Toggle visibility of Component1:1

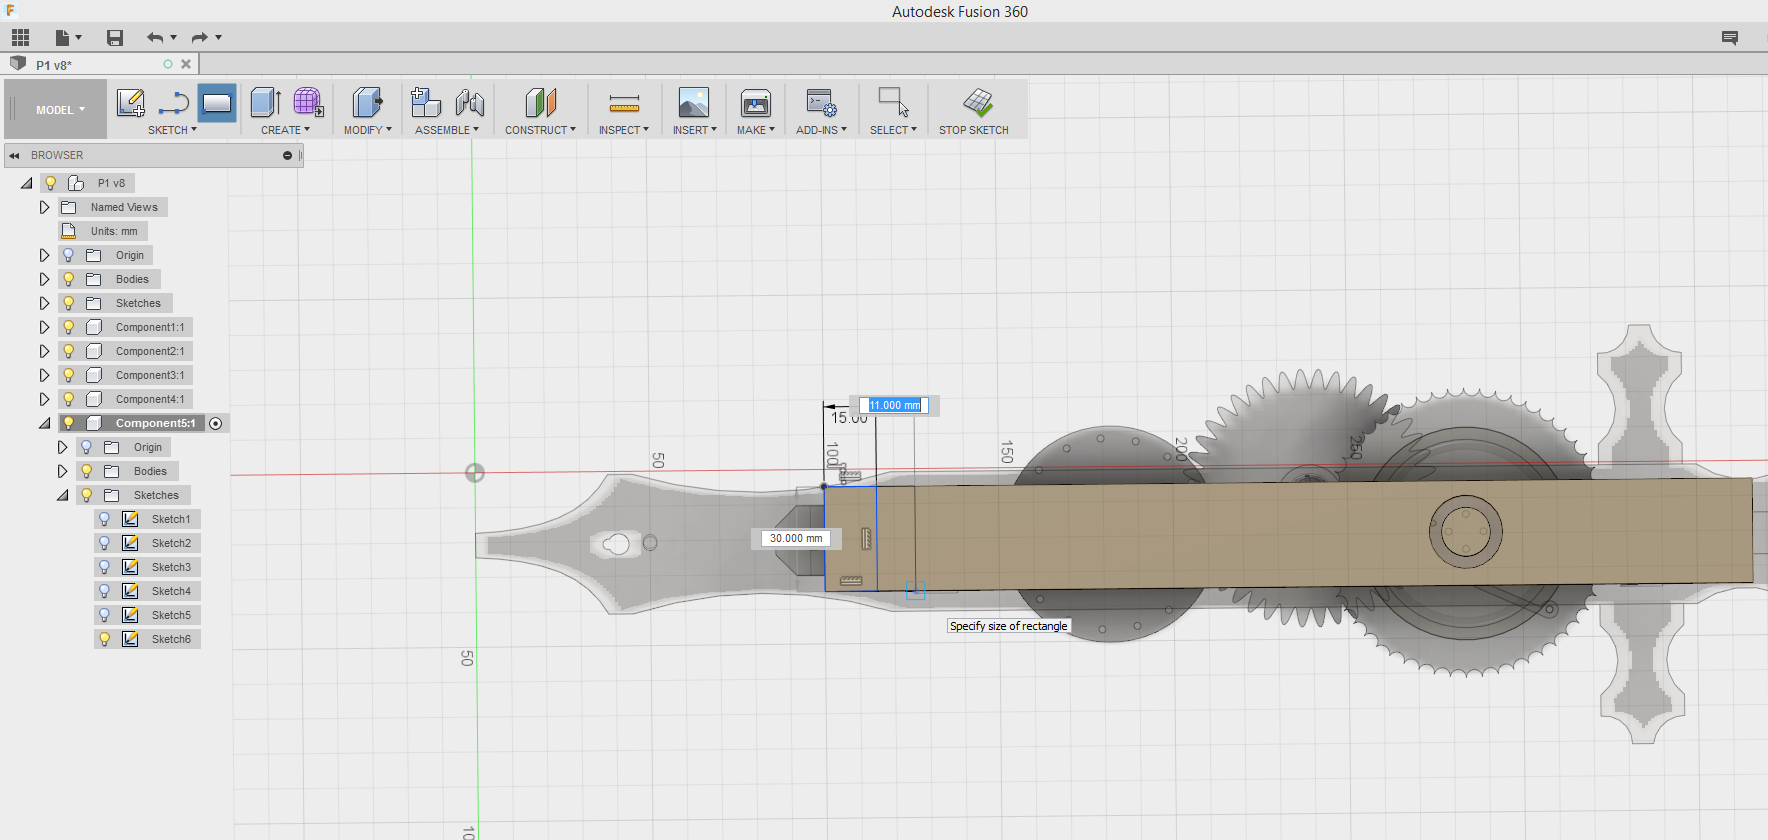pos(68,327)
